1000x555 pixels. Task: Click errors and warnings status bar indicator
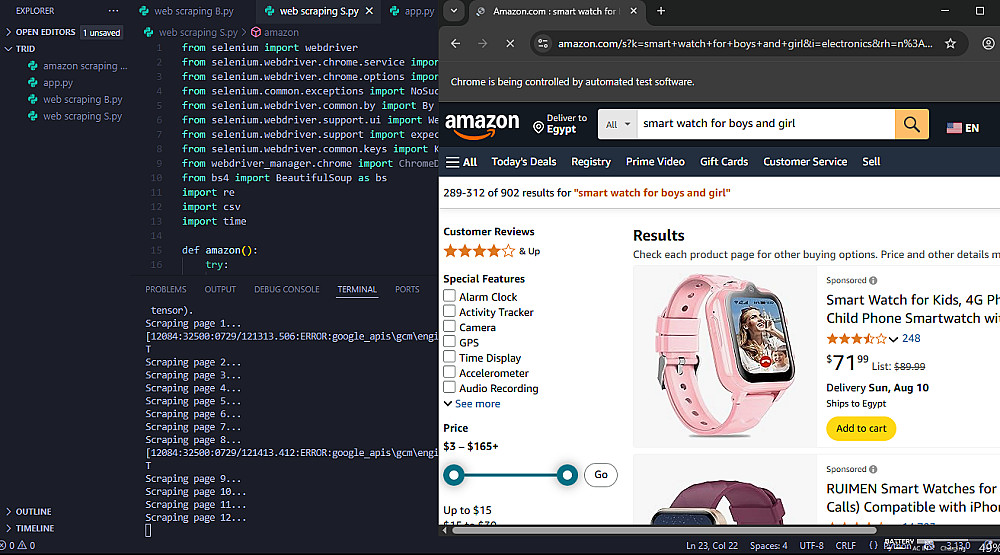click(x=18, y=545)
